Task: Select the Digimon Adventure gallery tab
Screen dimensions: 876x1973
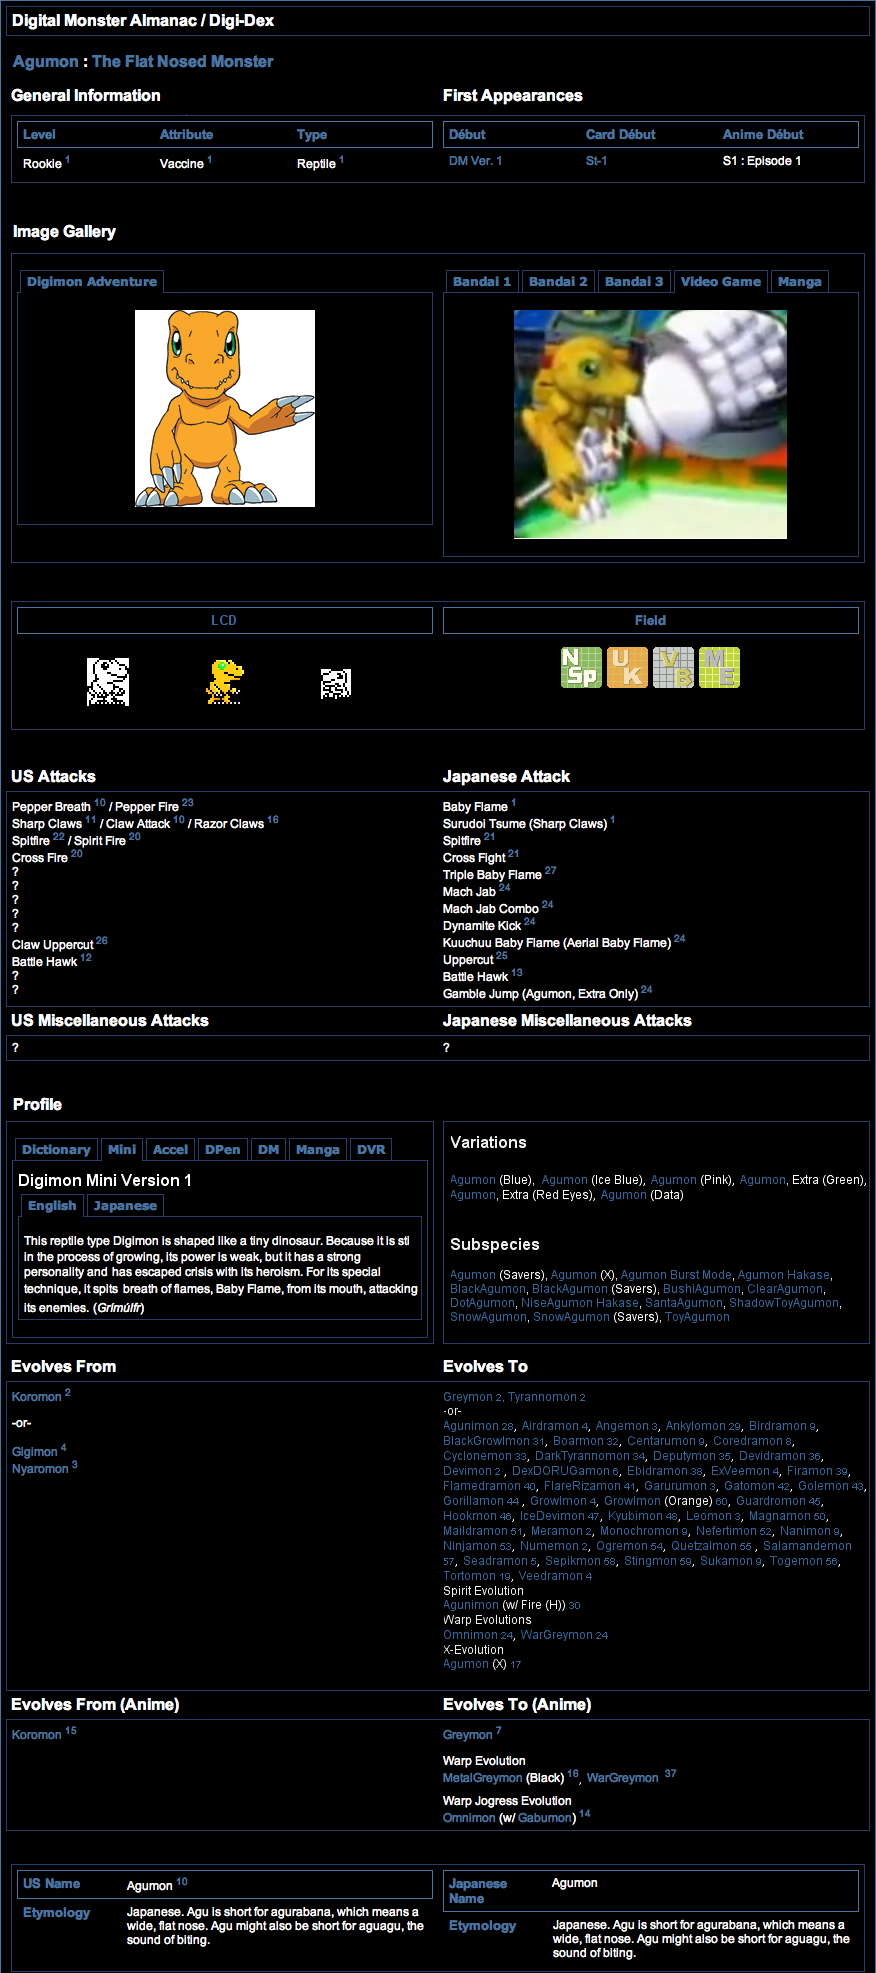Action: point(92,282)
